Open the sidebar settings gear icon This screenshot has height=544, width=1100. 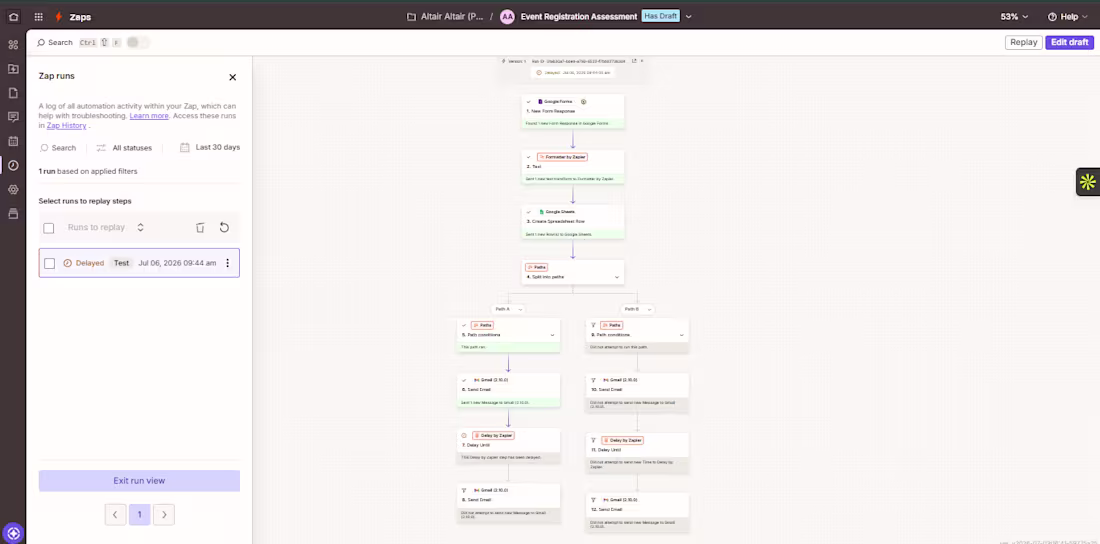[x=13, y=190]
